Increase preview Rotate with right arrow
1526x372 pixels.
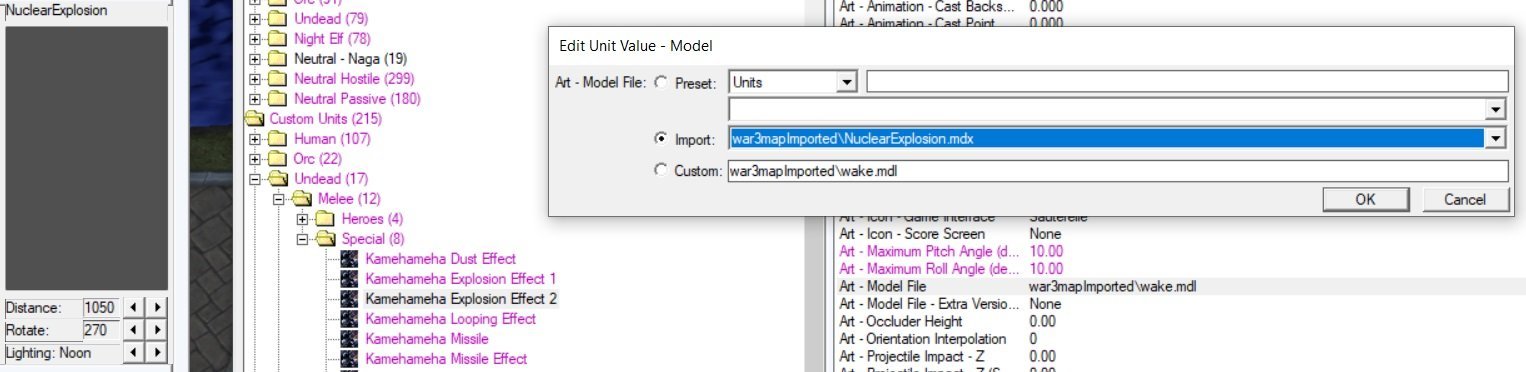[x=157, y=329]
